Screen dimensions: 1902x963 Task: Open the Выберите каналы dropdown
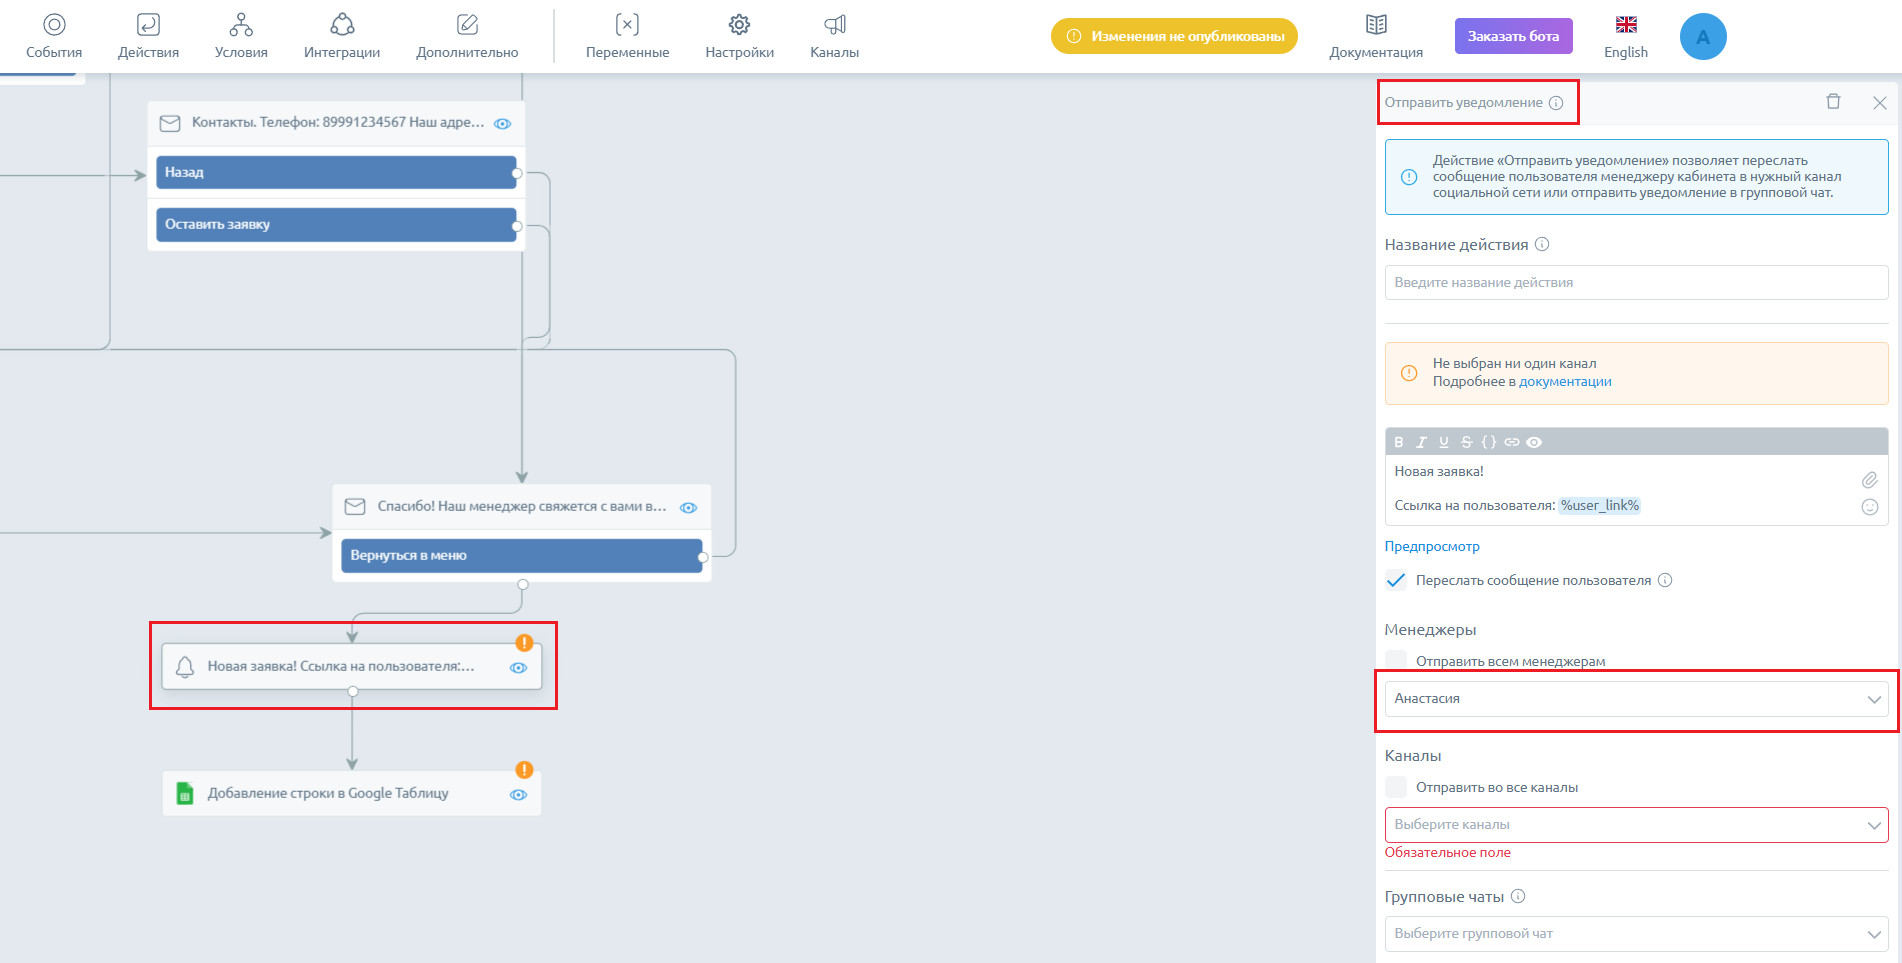(1636, 825)
